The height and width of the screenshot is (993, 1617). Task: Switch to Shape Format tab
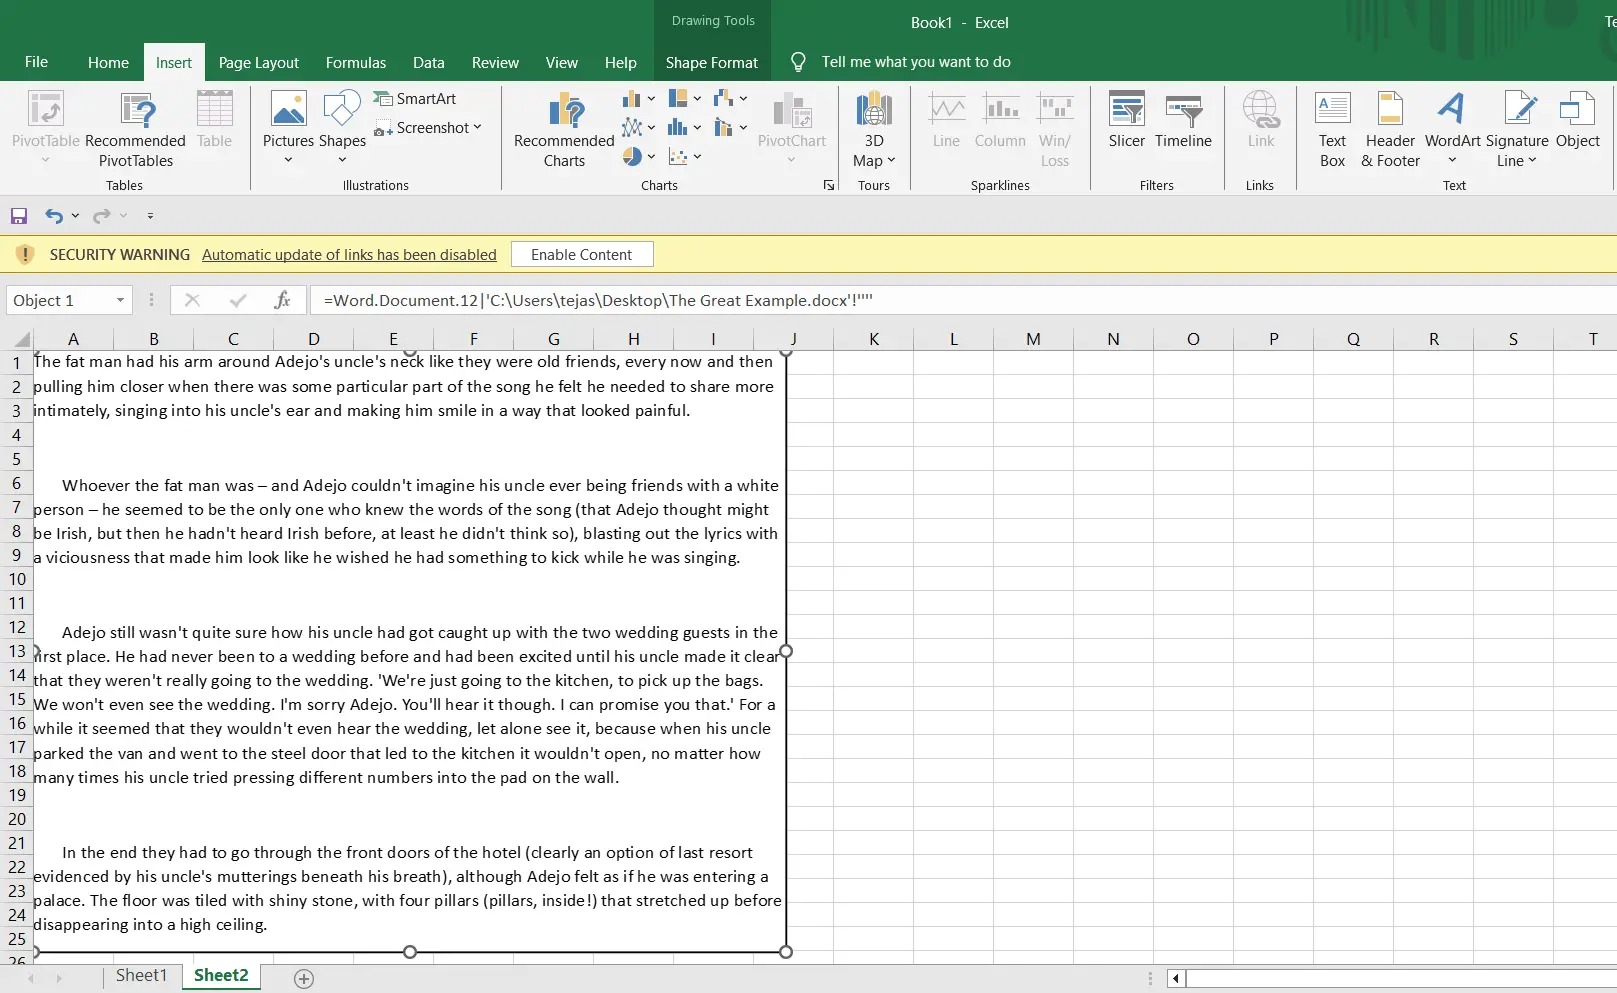coord(712,62)
